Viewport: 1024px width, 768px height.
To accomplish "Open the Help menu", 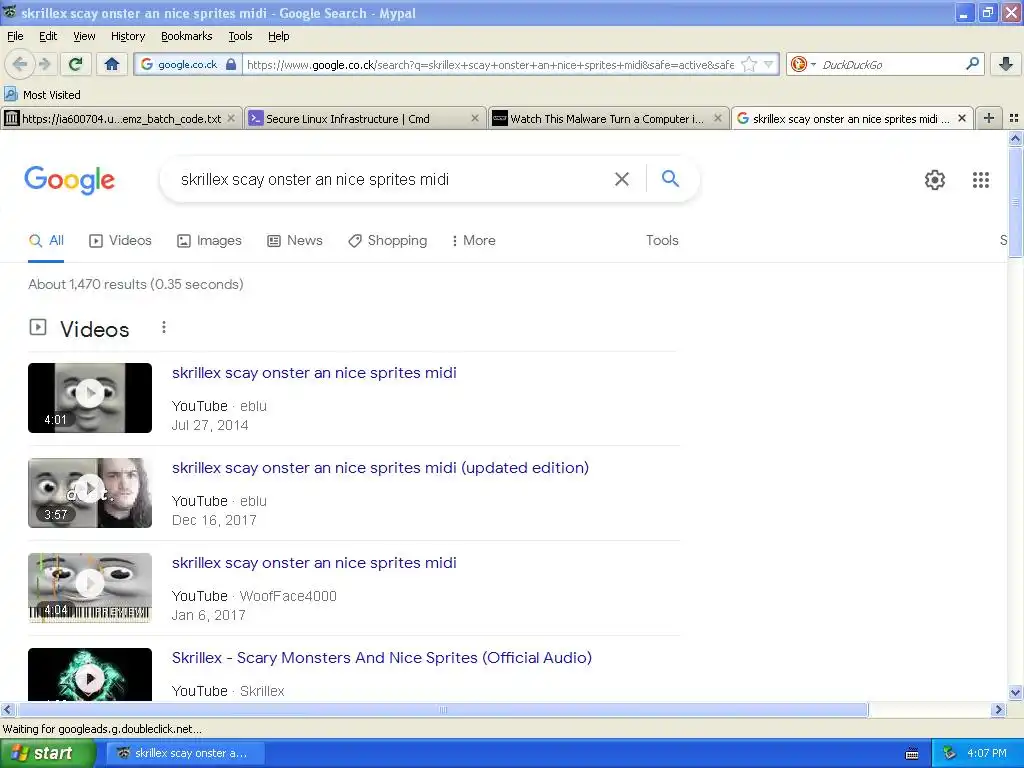I will point(278,36).
